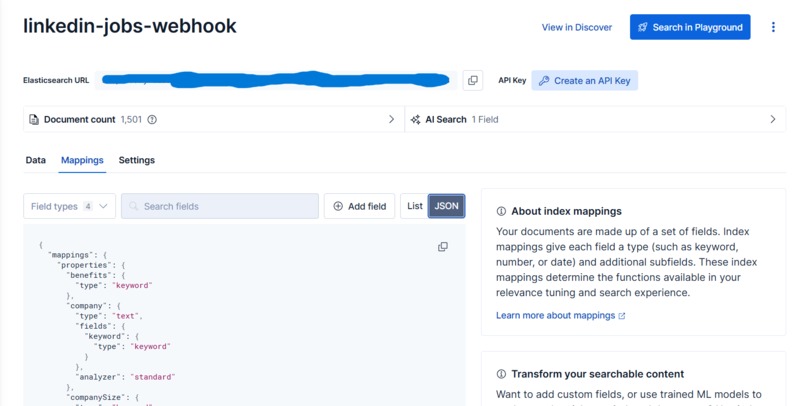Click the magnifier icon in Search fields
Image resolution: width=806 pixels, height=406 pixels.
(x=134, y=206)
